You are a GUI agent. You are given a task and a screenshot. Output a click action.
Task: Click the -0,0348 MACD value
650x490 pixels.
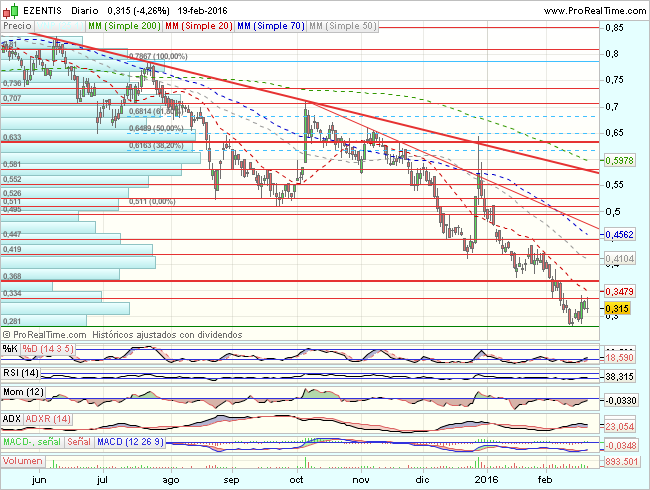[621, 446]
